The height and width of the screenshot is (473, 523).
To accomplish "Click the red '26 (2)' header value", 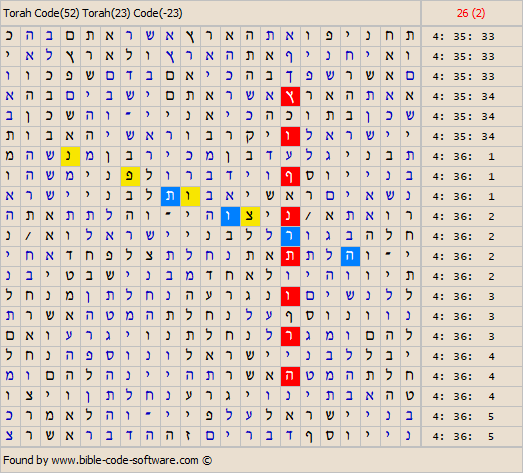I will coord(471,13).
